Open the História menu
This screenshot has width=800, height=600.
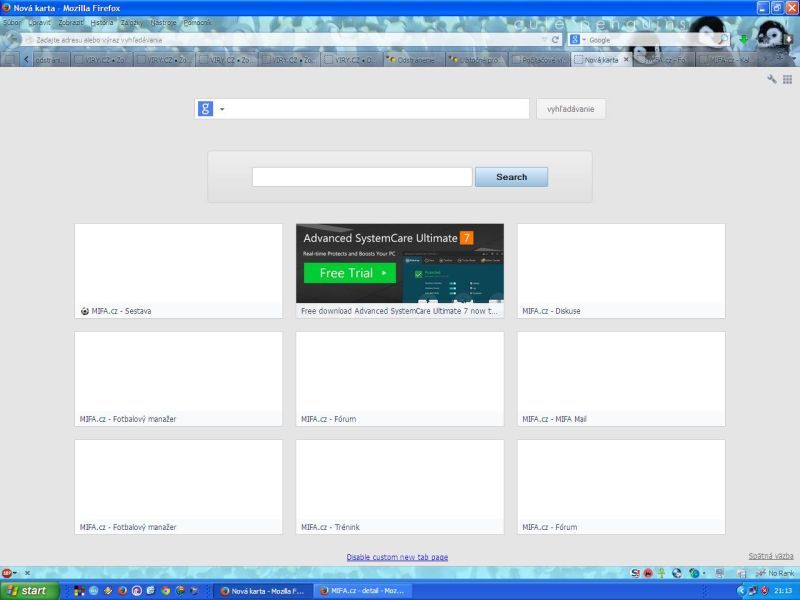click(102, 22)
